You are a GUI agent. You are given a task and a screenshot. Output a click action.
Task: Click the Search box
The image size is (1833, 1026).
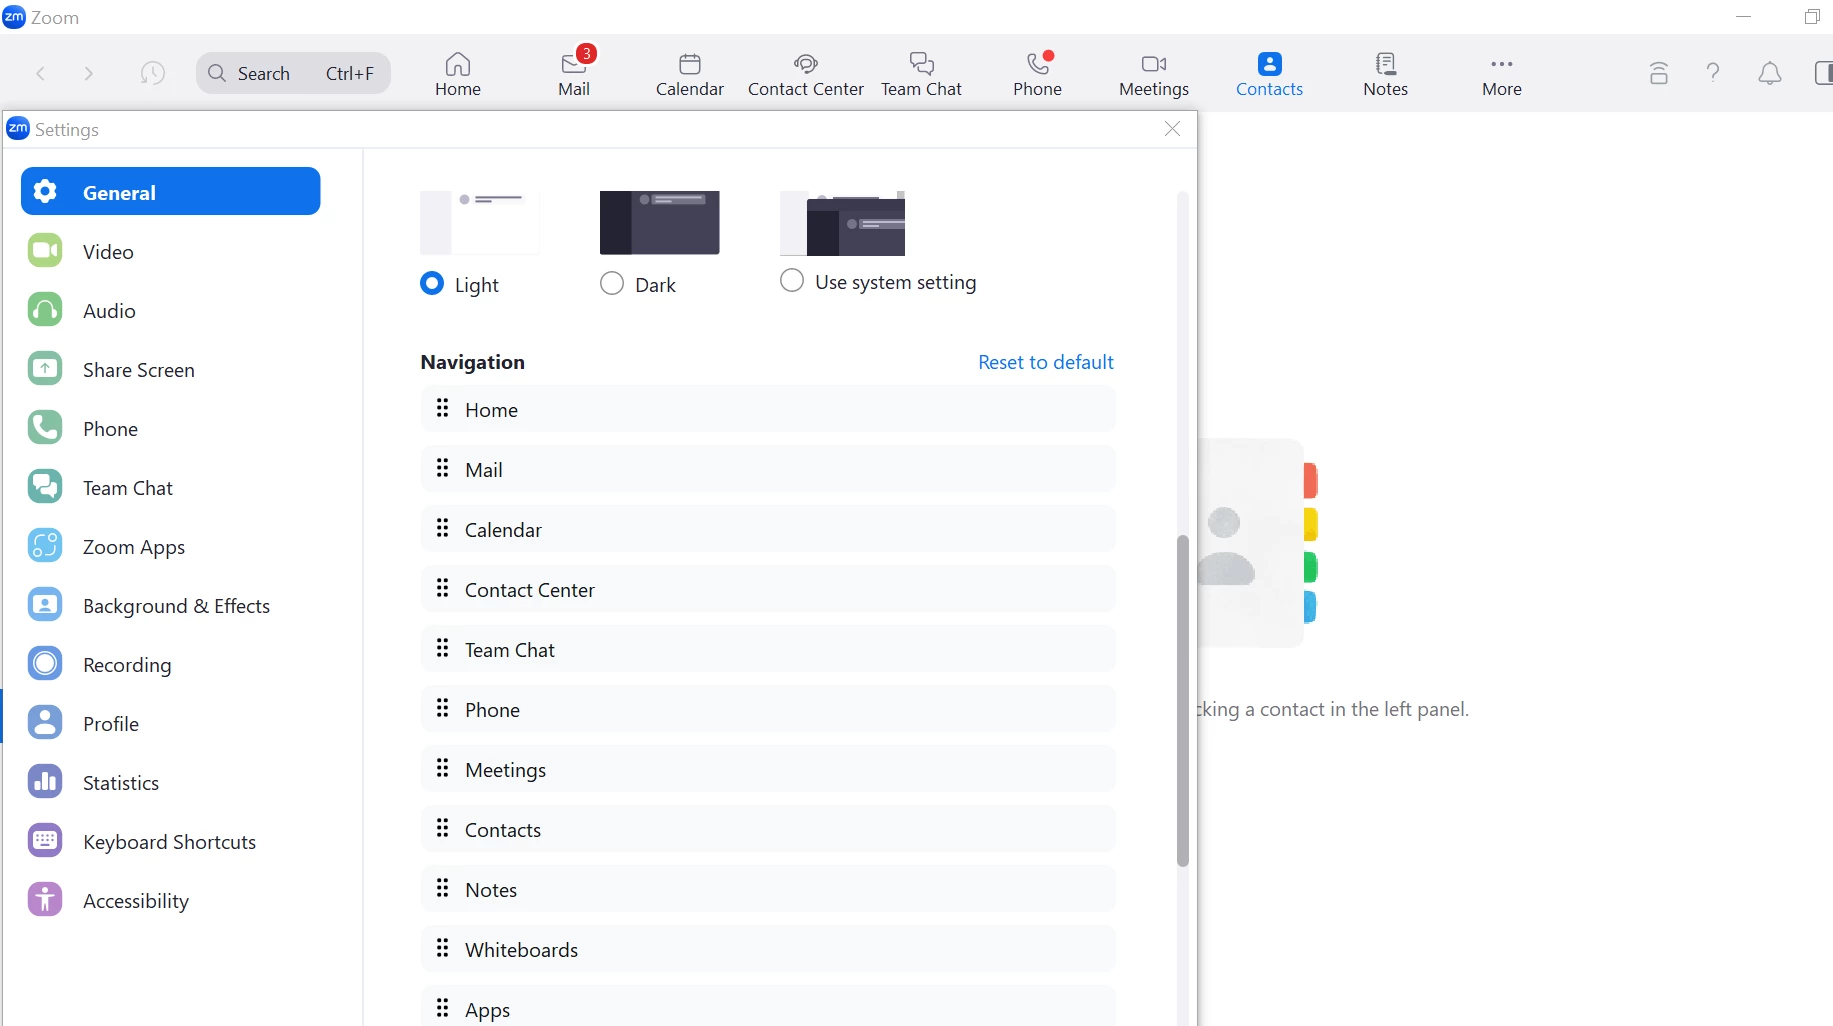click(293, 73)
